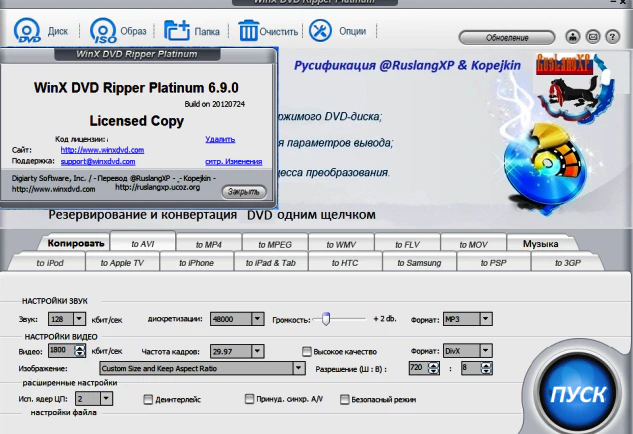Expand the дискретизации 48000 dropdown
This screenshot has width=633, height=434.
(257, 319)
